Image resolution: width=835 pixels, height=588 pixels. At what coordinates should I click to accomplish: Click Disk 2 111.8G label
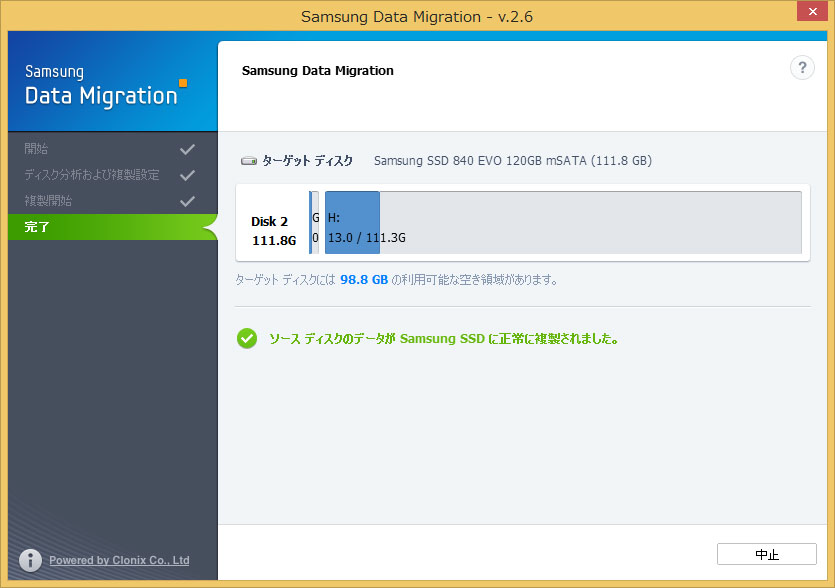[273, 231]
